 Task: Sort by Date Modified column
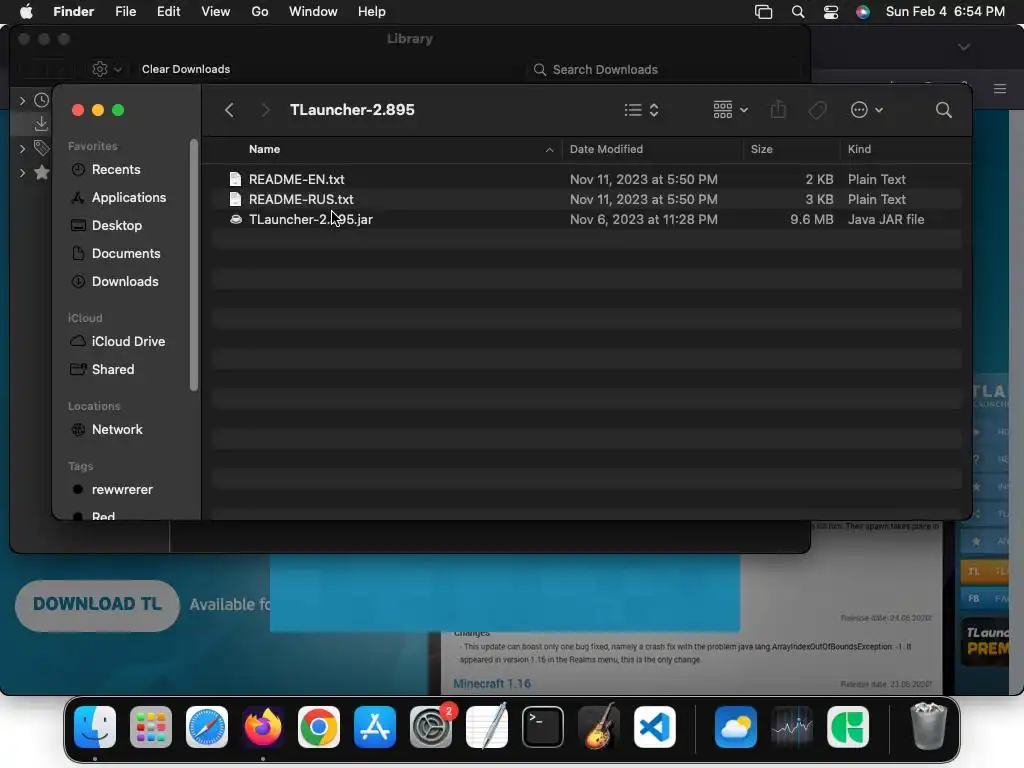pyautogui.click(x=606, y=149)
